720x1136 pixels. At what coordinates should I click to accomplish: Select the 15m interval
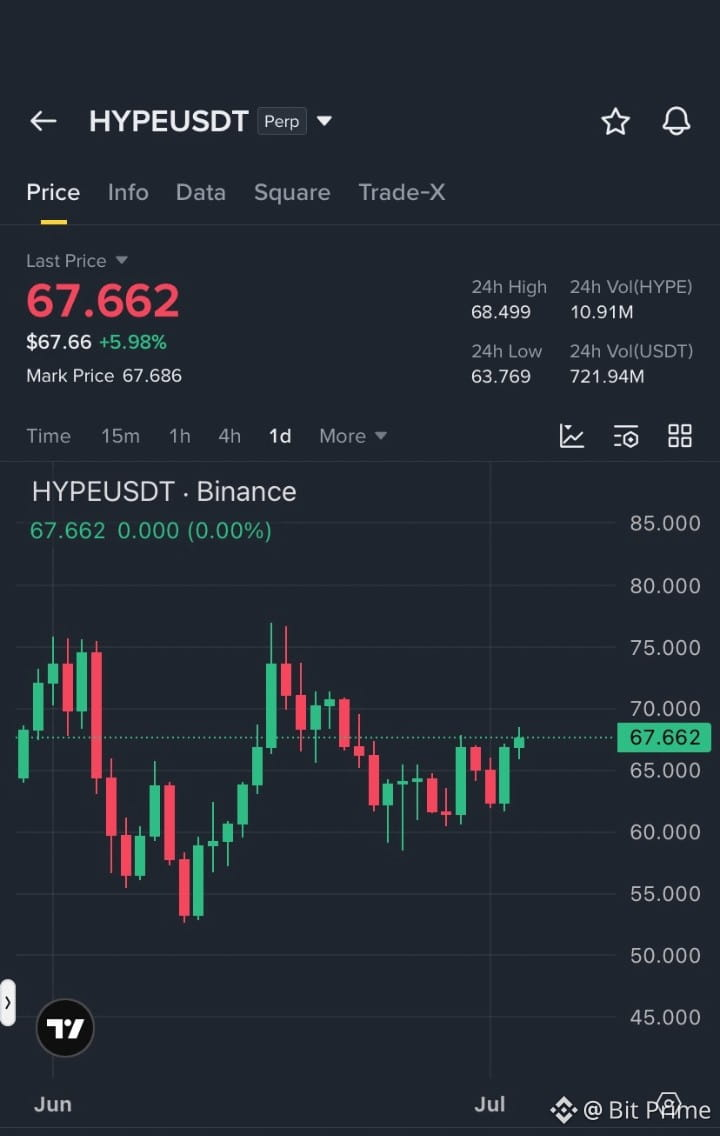point(120,436)
